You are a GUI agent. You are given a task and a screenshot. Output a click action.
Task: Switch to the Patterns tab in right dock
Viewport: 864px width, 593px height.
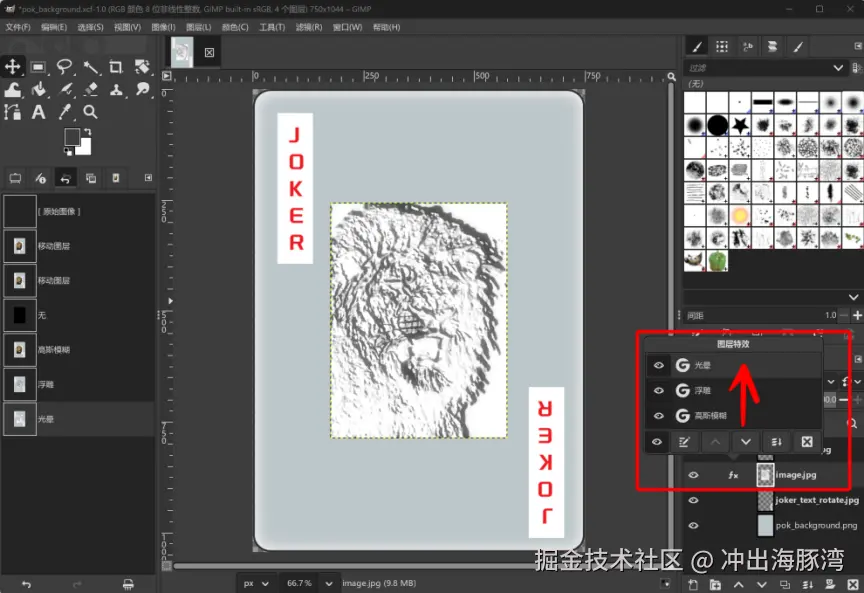[722, 47]
